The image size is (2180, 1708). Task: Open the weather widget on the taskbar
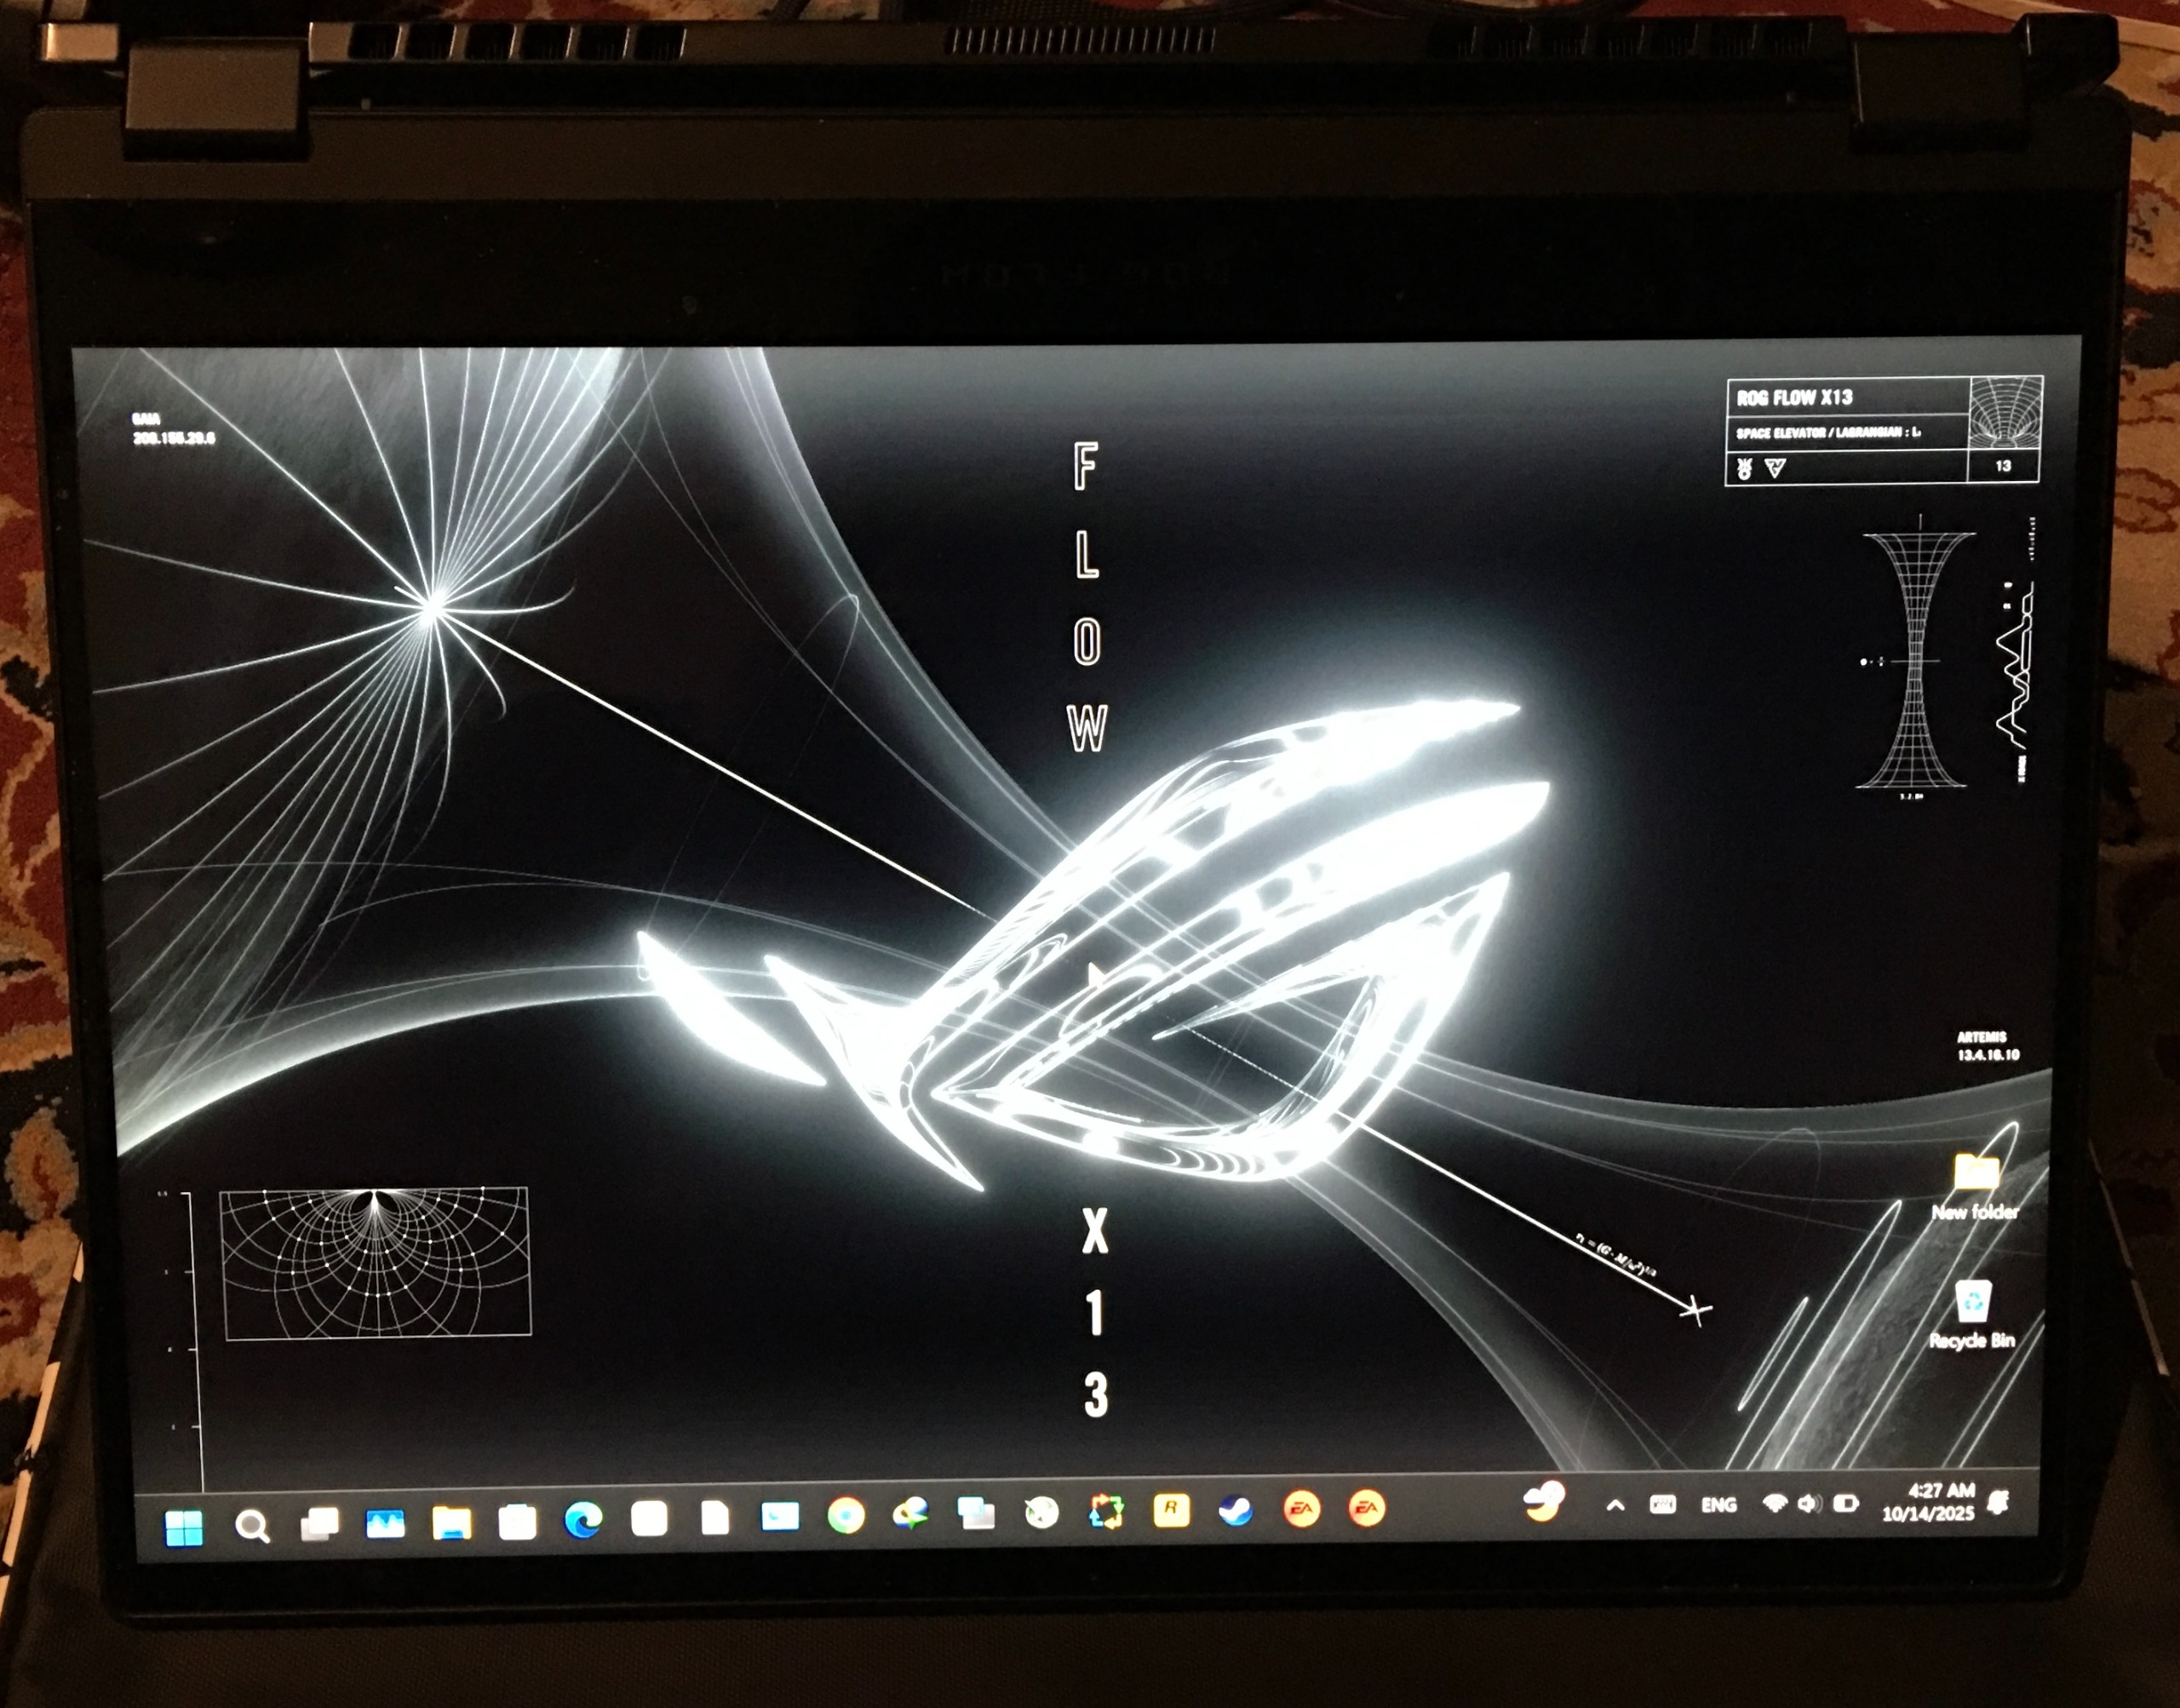[x=1544, y=1502]
